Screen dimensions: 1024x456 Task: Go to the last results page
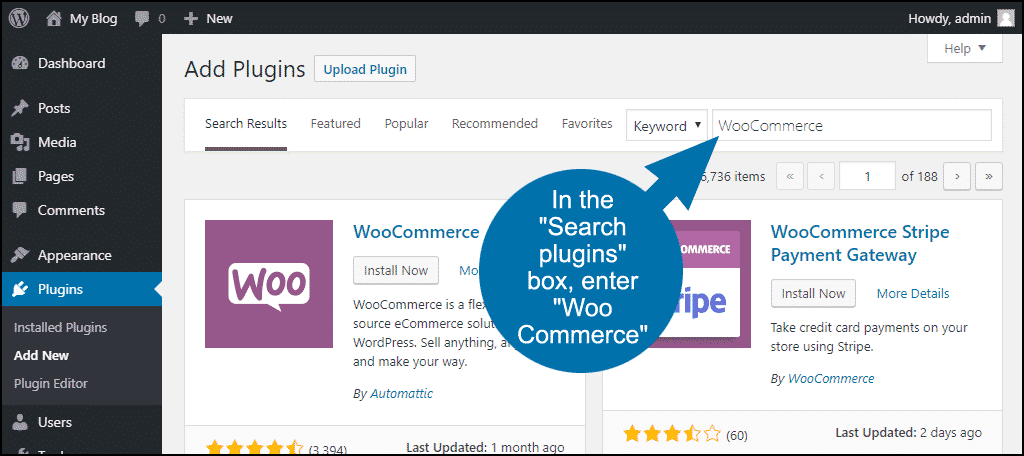(989, 176)
